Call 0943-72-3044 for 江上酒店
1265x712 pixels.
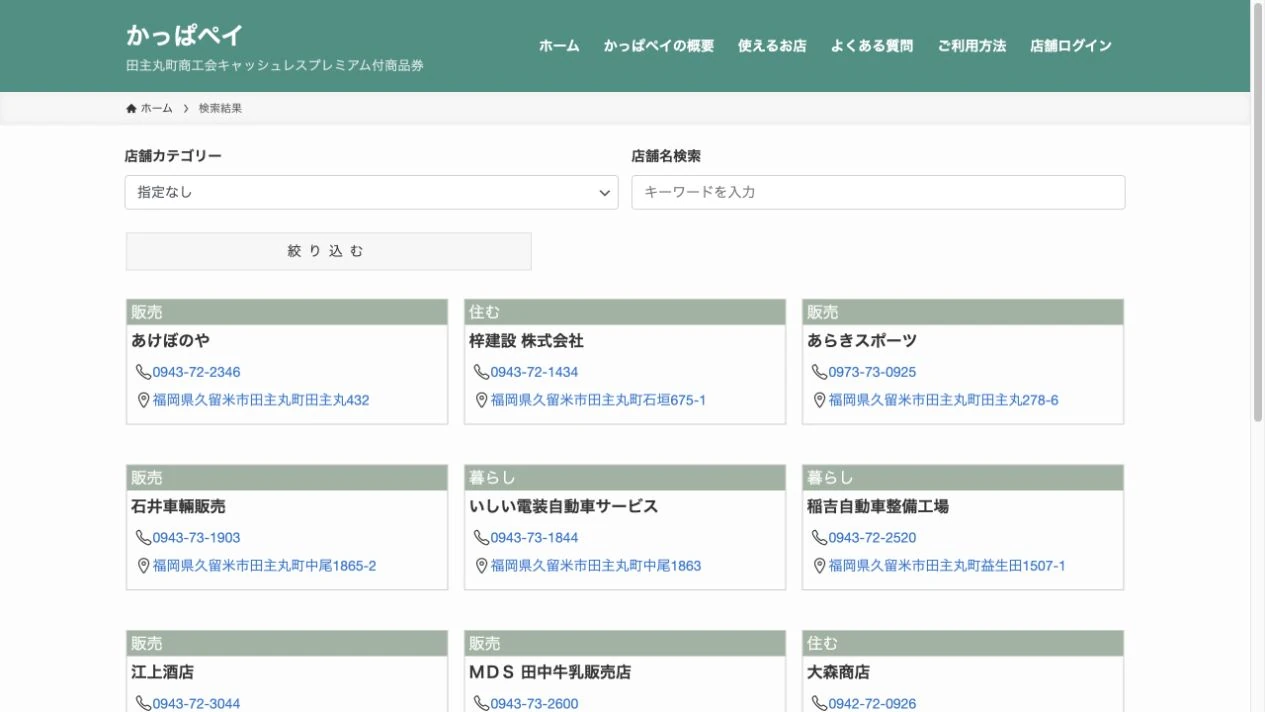coord(196,703)
